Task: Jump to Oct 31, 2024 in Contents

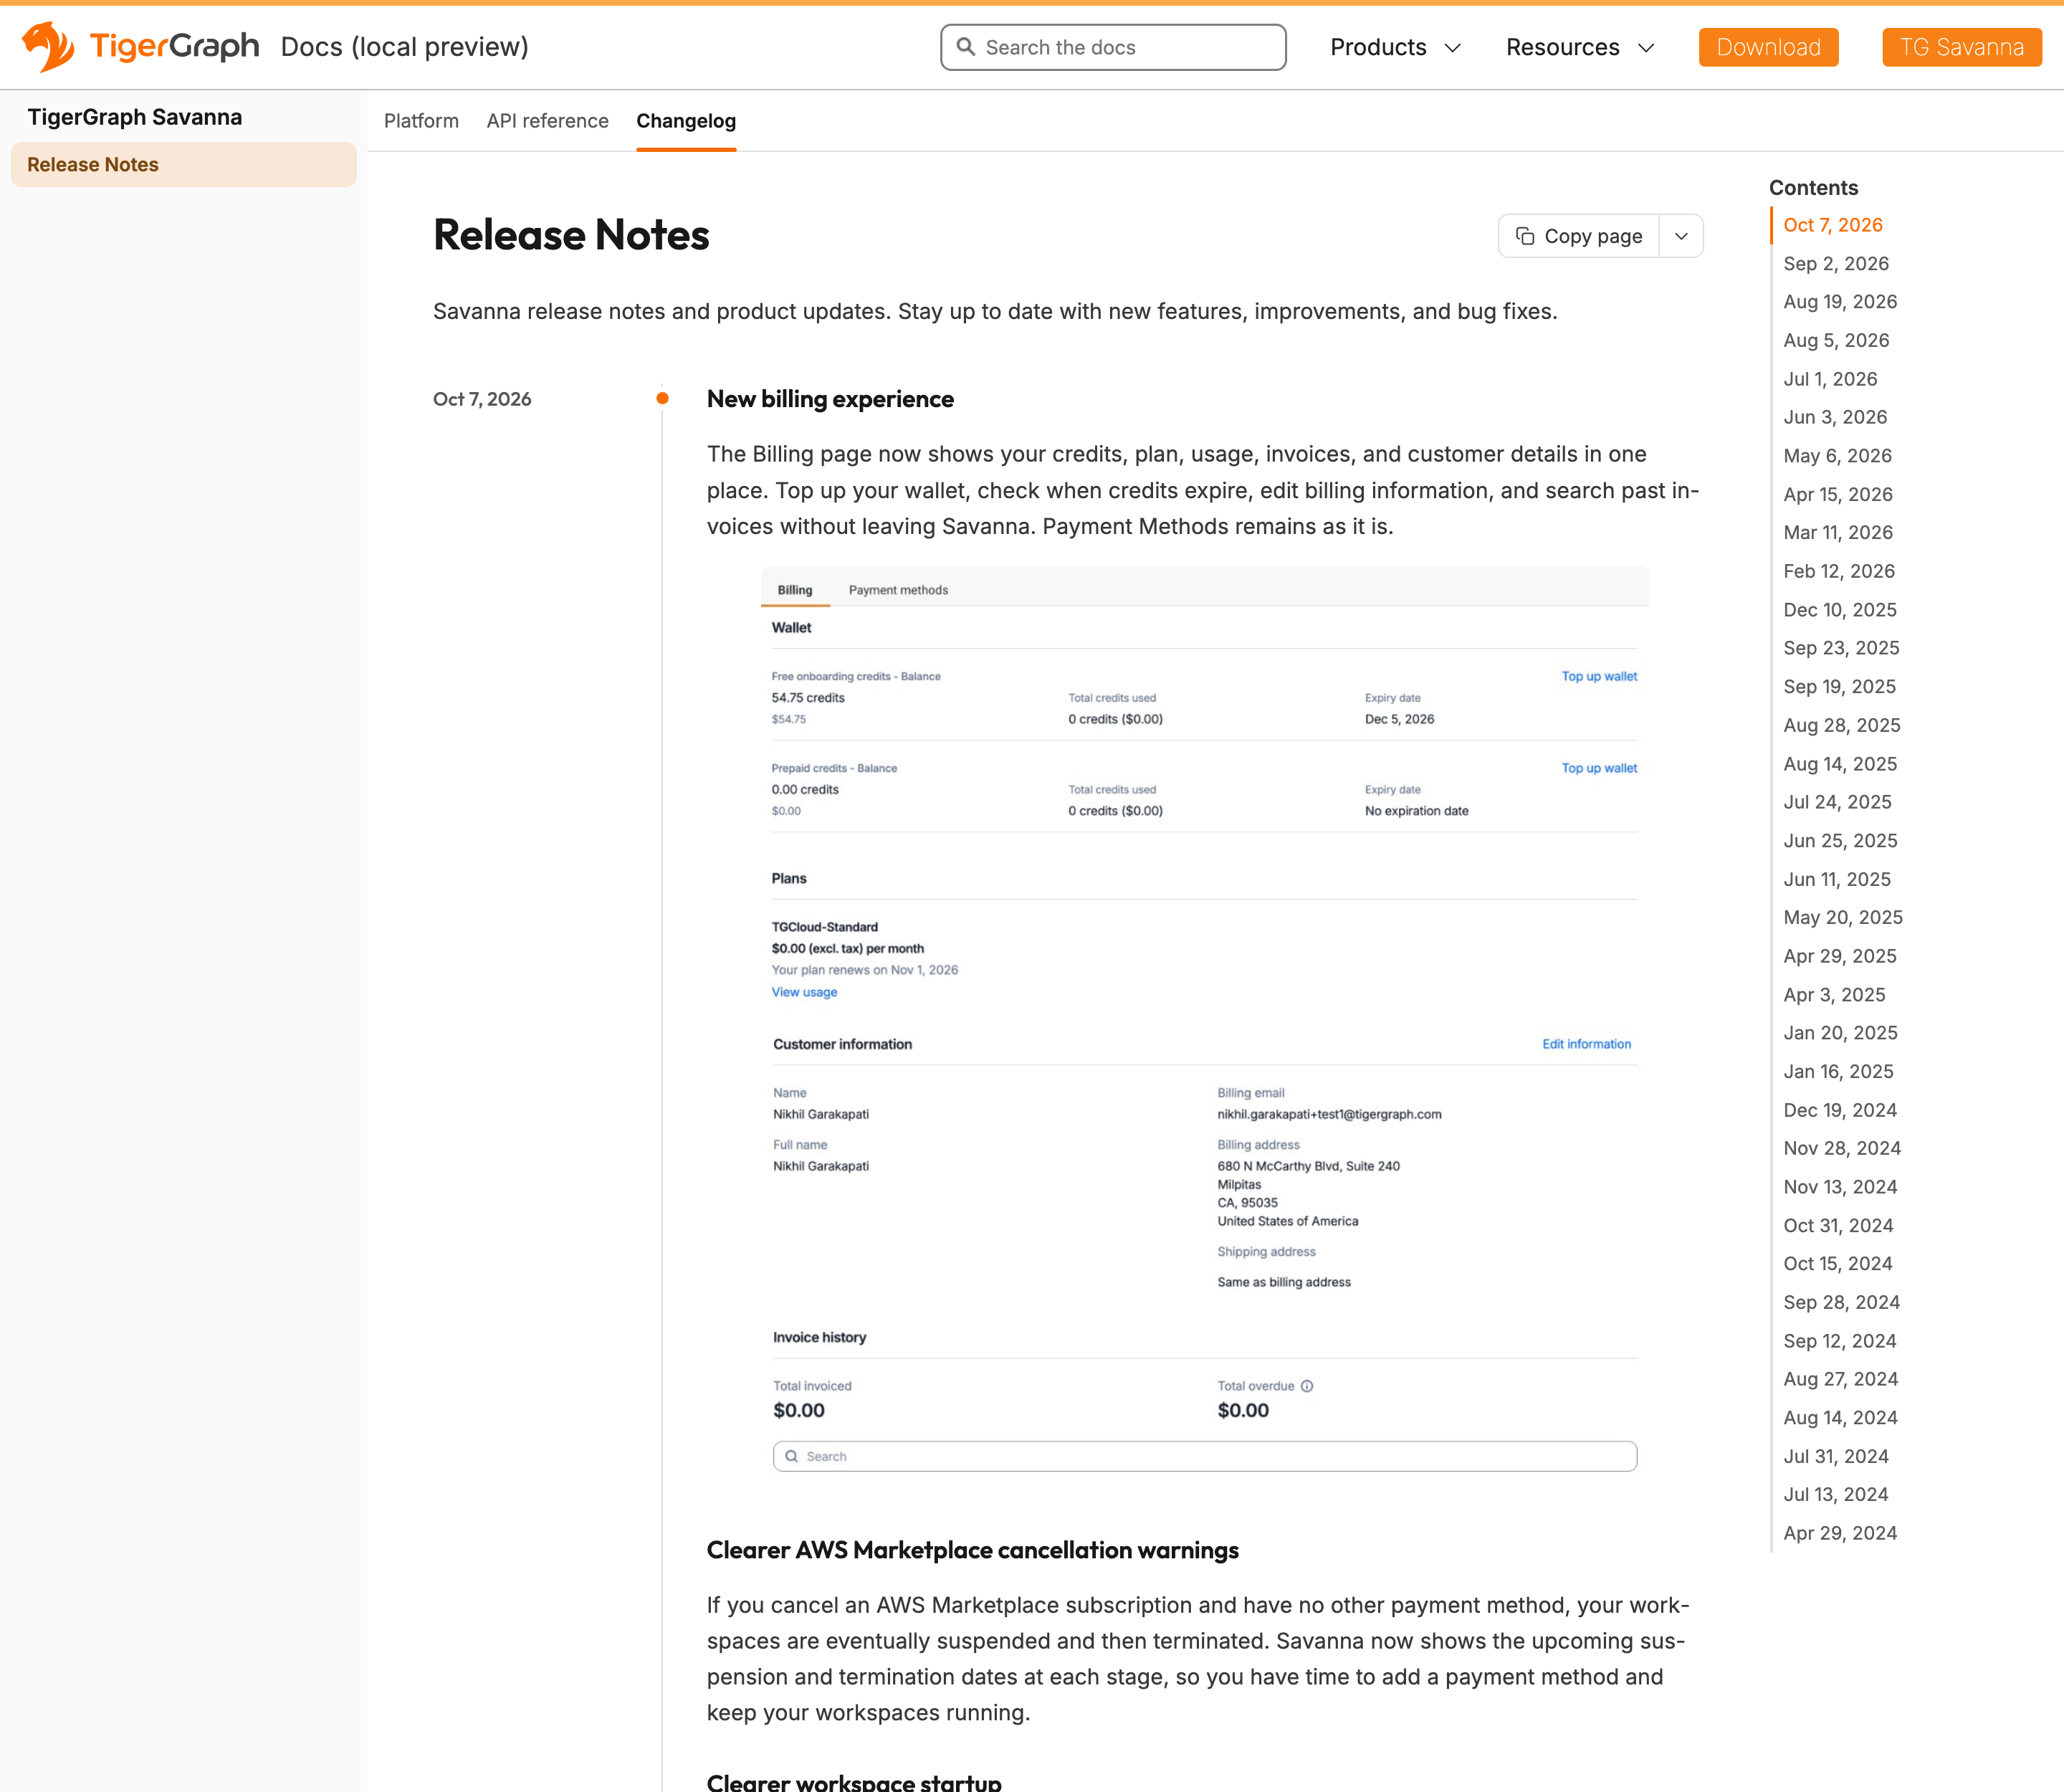Action: point(1838,1226)
